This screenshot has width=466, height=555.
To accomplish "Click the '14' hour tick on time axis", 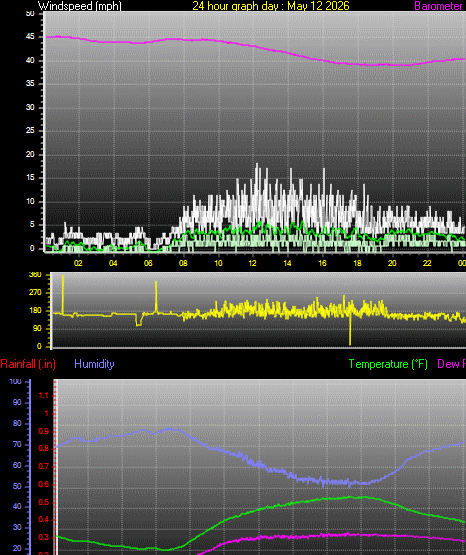I will 287,263.
